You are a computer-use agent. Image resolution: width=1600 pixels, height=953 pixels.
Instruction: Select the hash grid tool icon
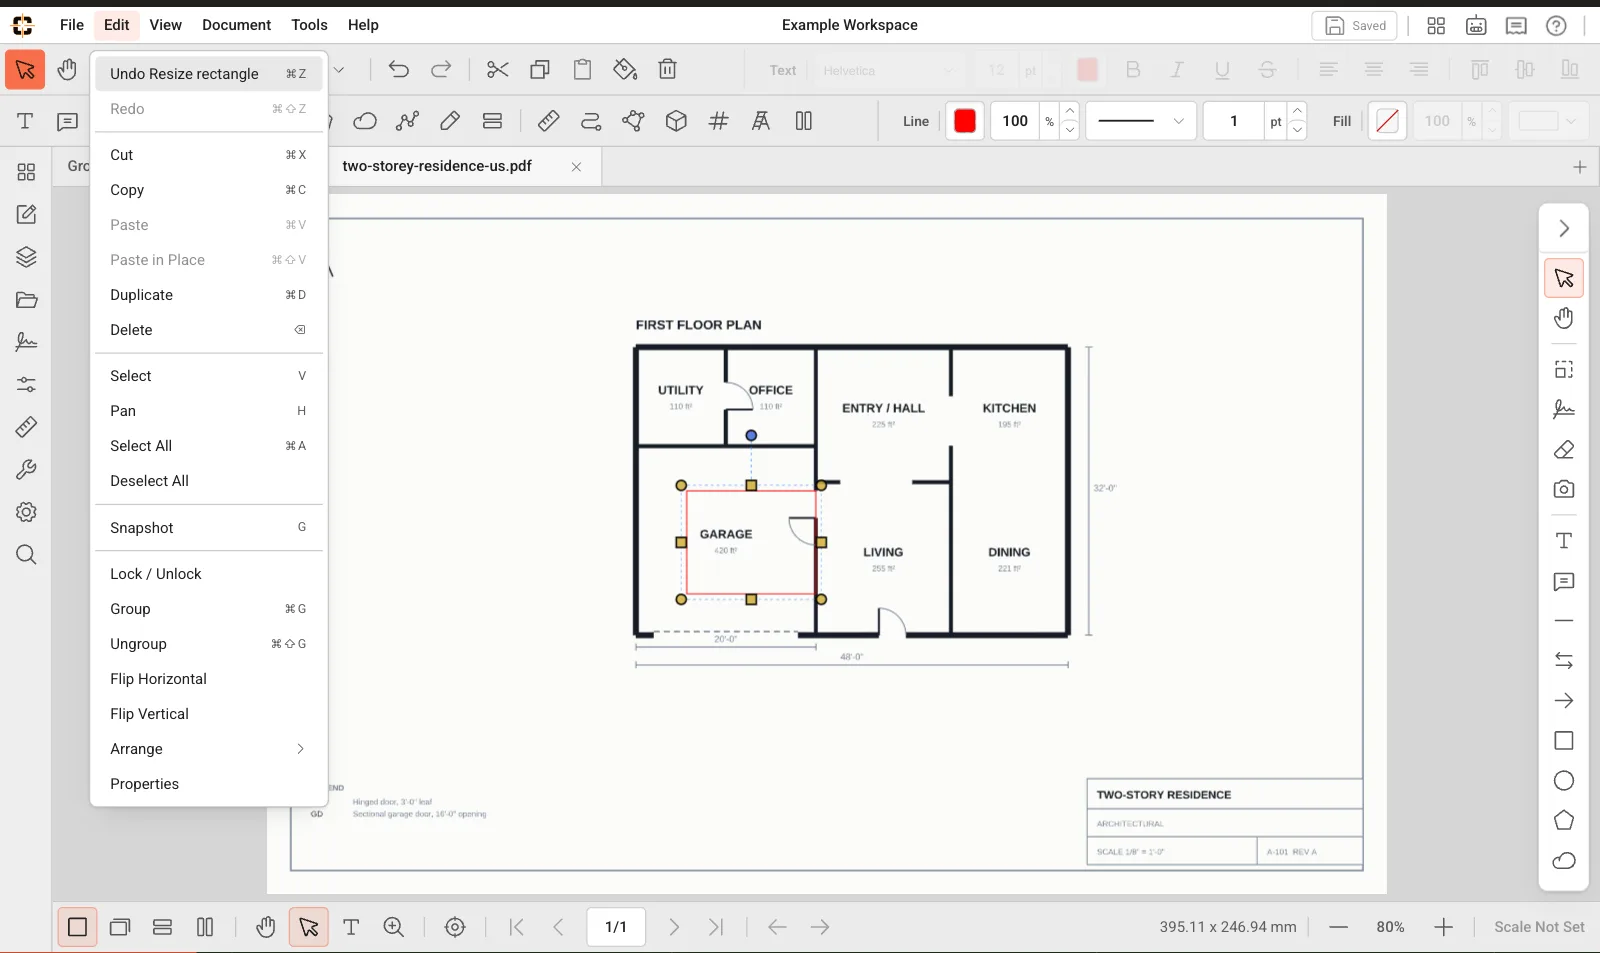(x=718, y=121)
